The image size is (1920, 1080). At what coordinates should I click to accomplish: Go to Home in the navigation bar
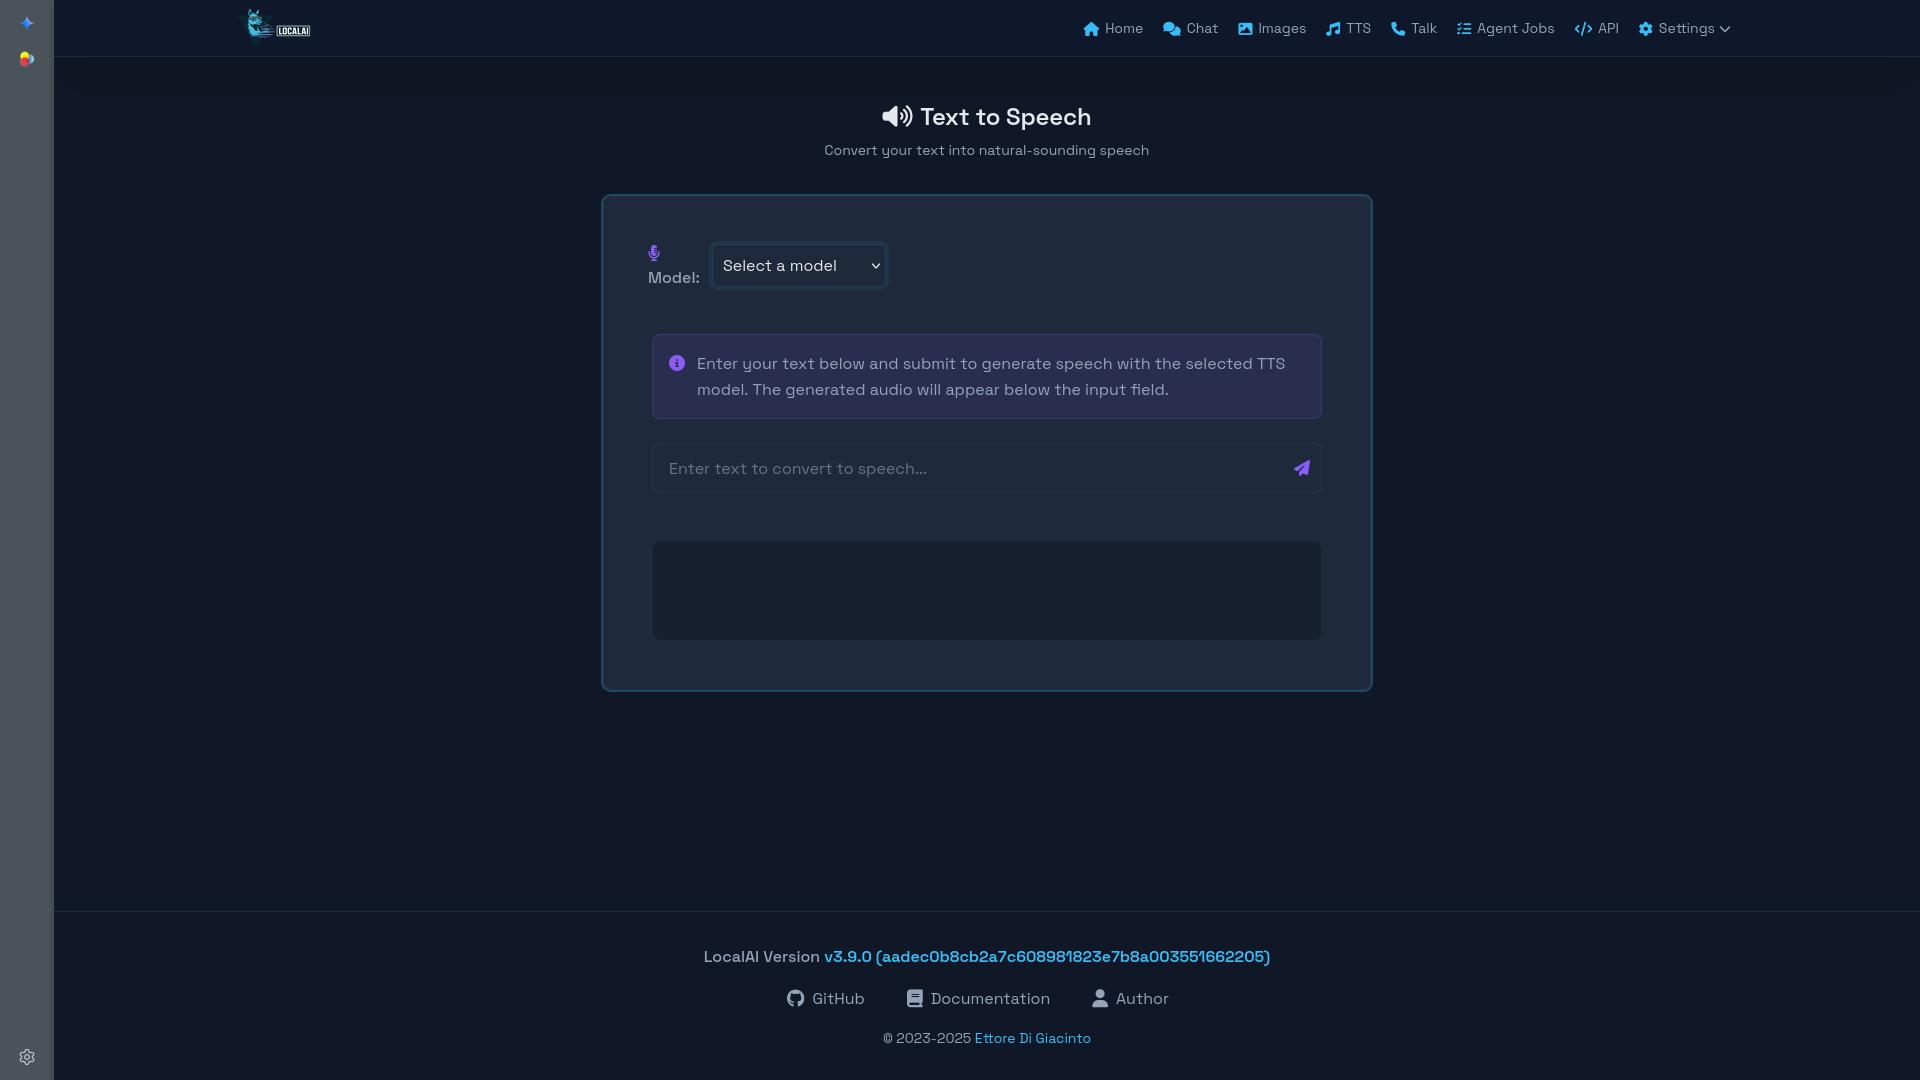[1113, 29]
